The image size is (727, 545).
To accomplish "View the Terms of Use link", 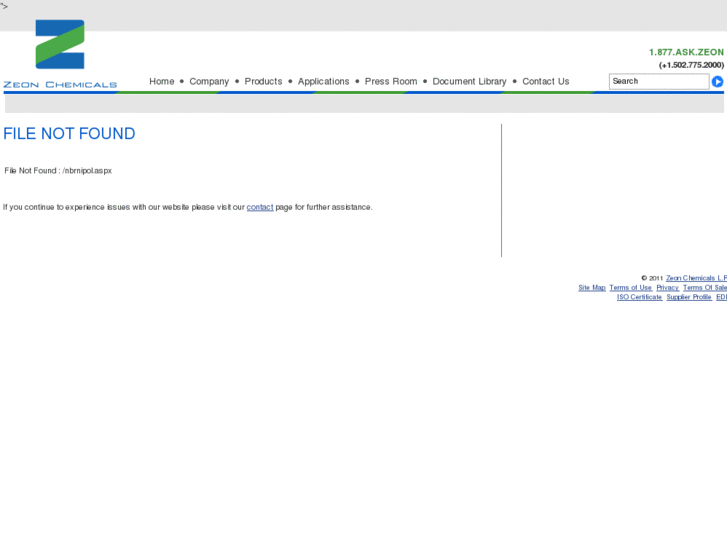I will pos(631,288).
